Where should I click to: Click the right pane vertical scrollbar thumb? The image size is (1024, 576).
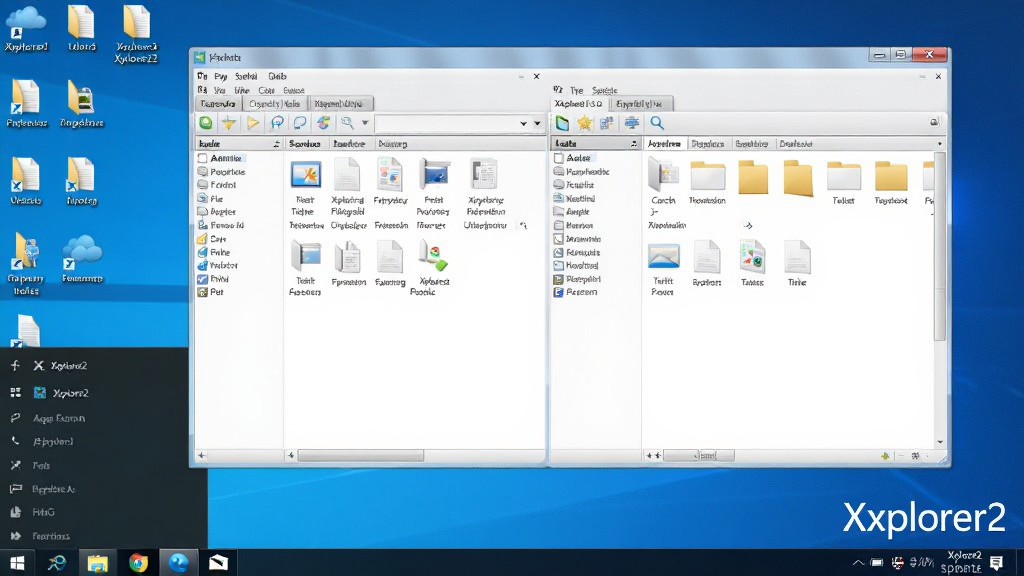940,246
